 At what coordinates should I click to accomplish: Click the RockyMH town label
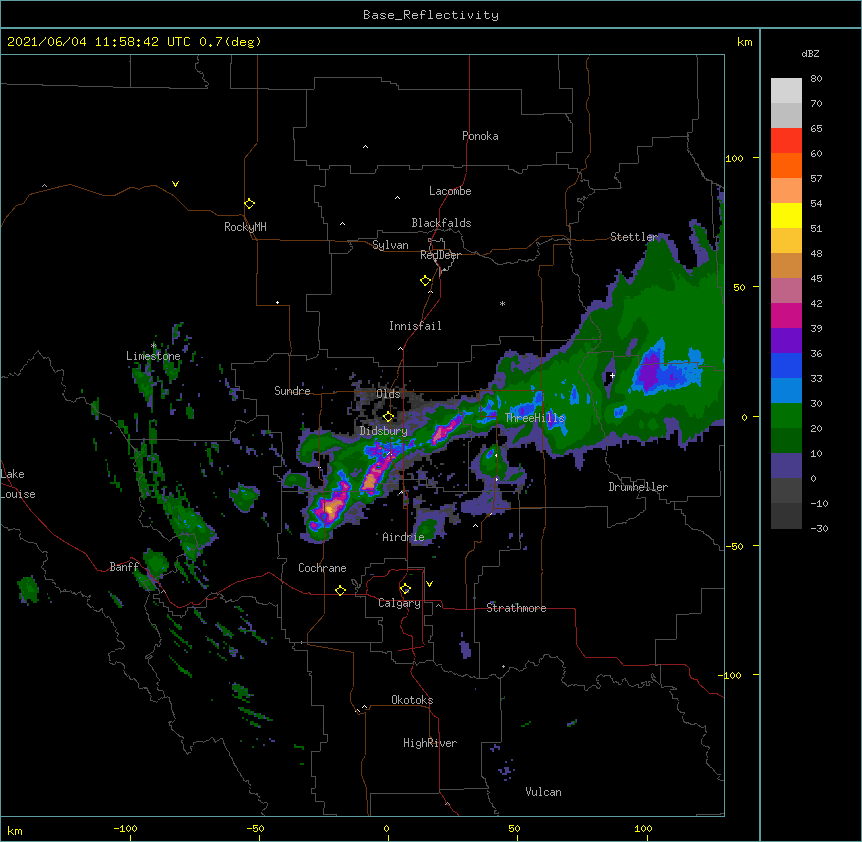click(245, 227)
